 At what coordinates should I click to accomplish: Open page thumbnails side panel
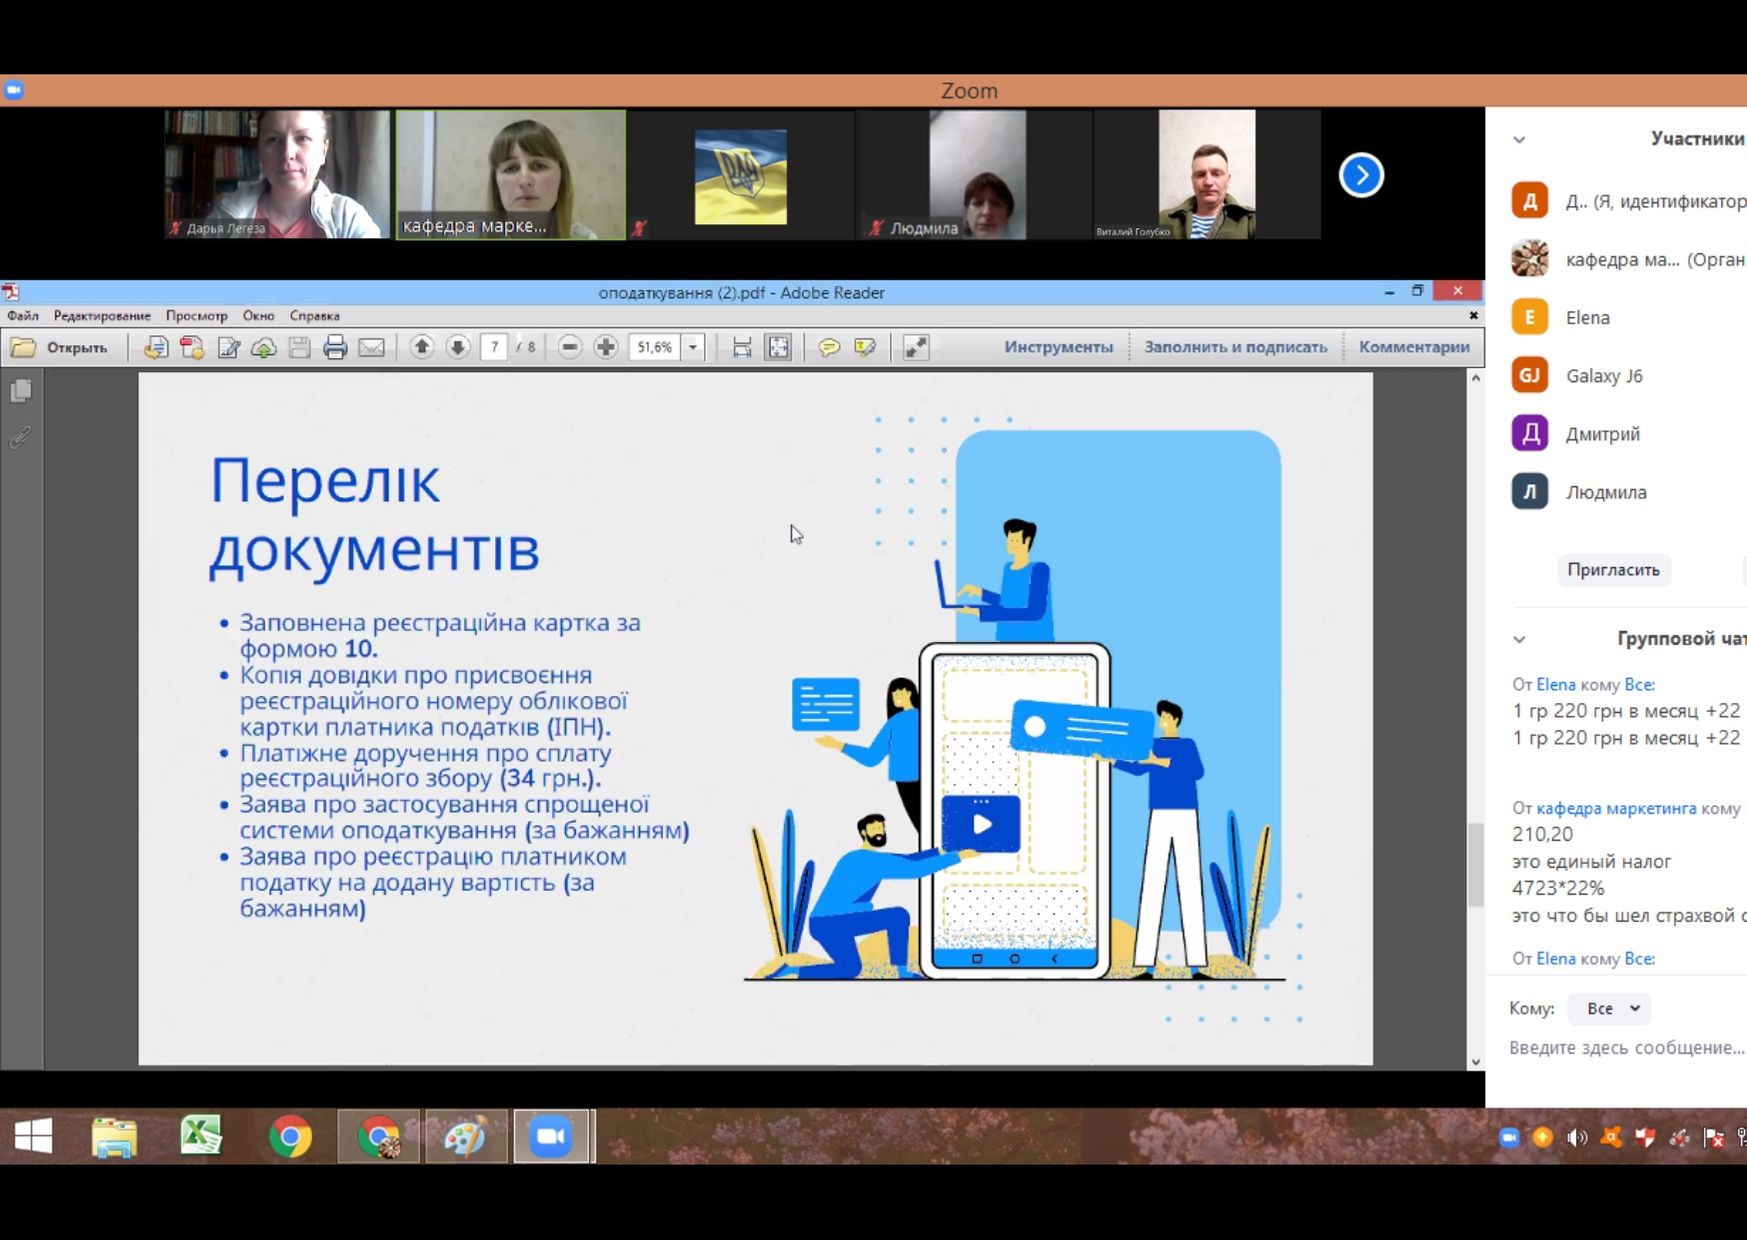tap(20, 391)
